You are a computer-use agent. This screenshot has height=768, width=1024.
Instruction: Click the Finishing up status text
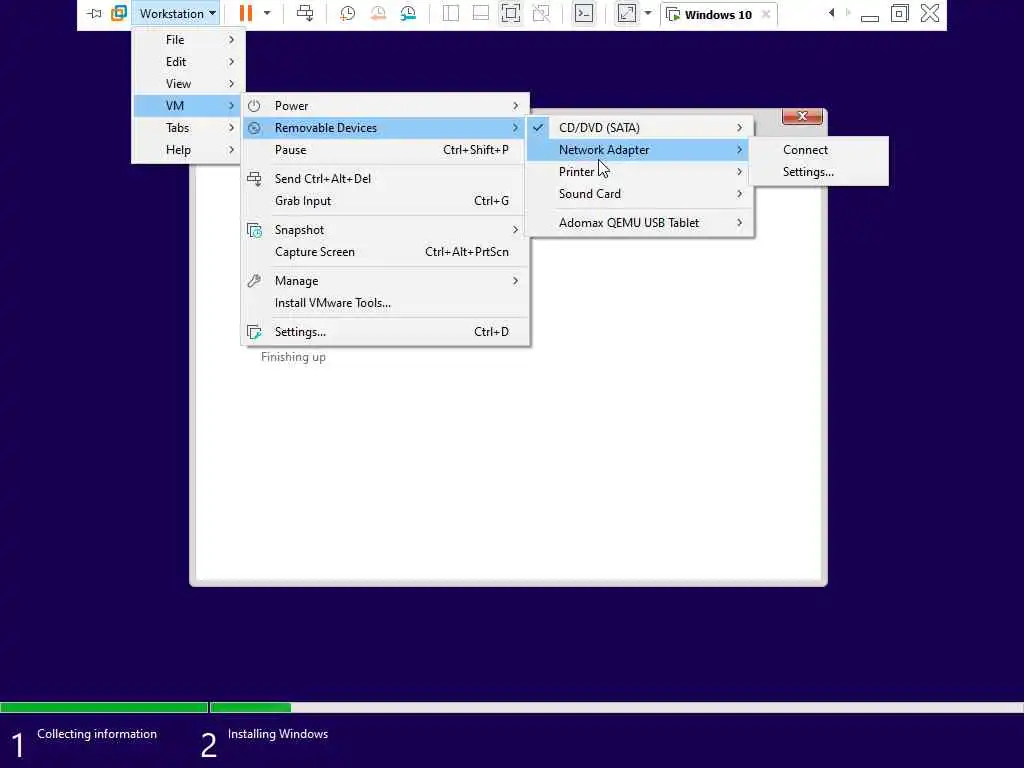(293, 357)
